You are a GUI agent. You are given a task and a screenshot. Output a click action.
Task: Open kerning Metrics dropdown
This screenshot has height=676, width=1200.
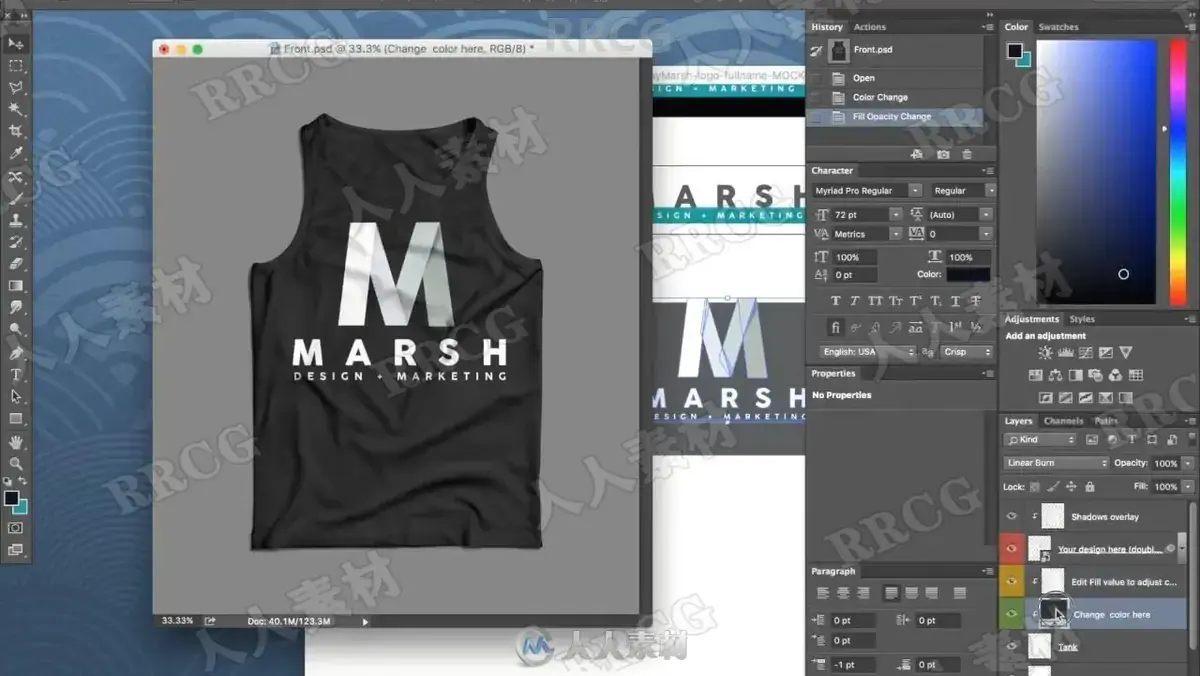[x=896, y=234]
